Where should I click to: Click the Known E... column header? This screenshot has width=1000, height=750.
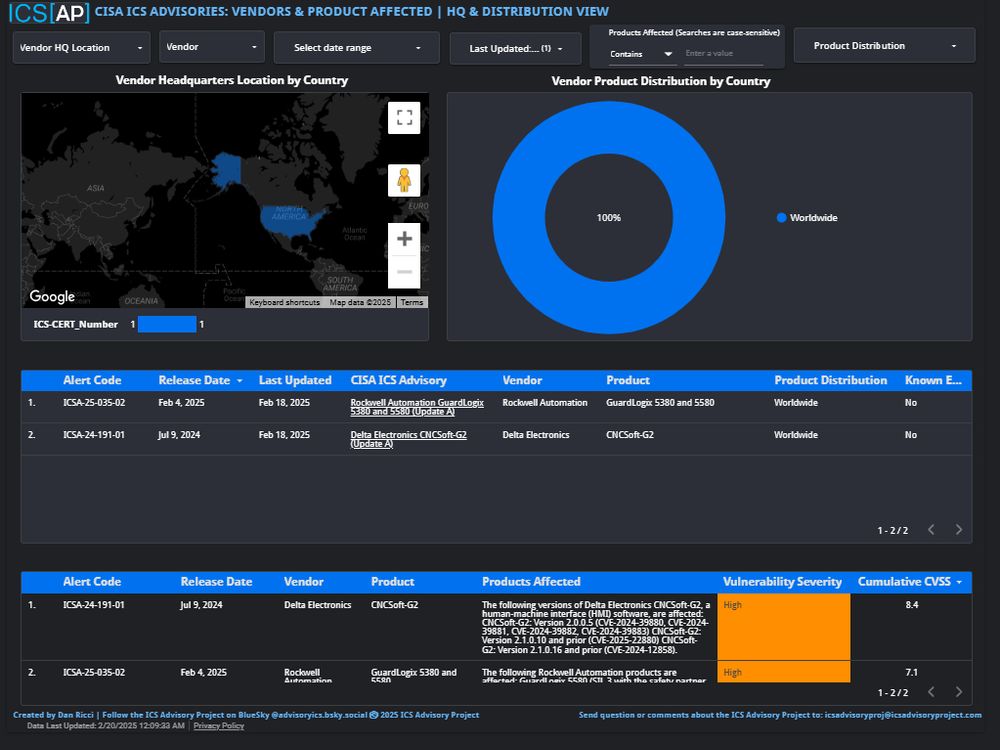tap(933, 380)
